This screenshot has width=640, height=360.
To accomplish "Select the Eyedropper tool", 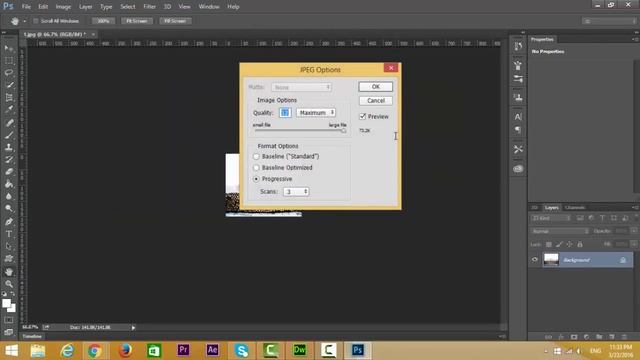I will pos(9,110).
